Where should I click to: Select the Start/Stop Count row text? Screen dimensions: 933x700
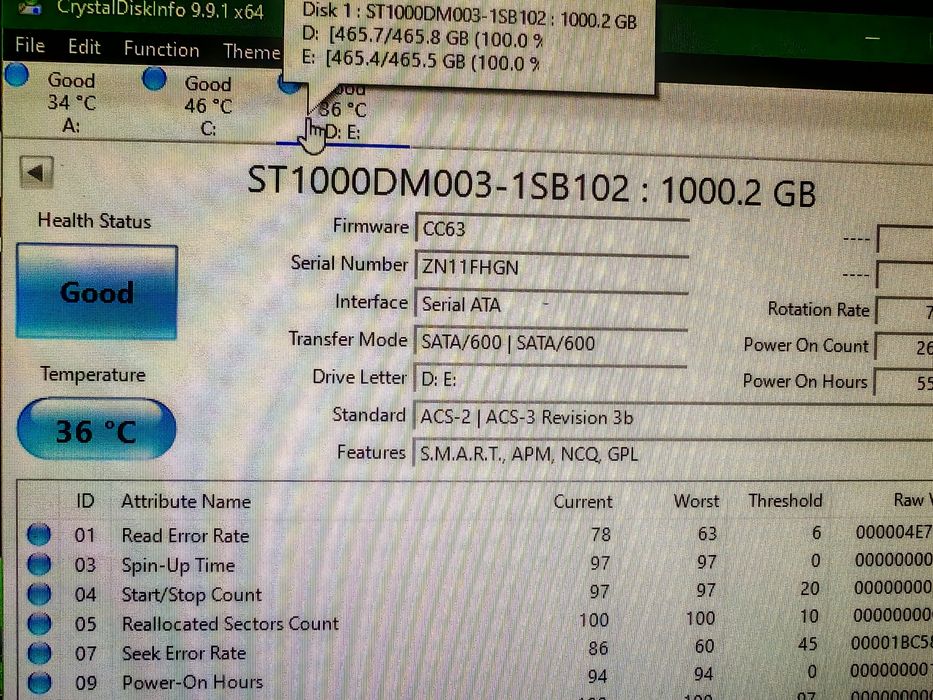coord(191,594)
